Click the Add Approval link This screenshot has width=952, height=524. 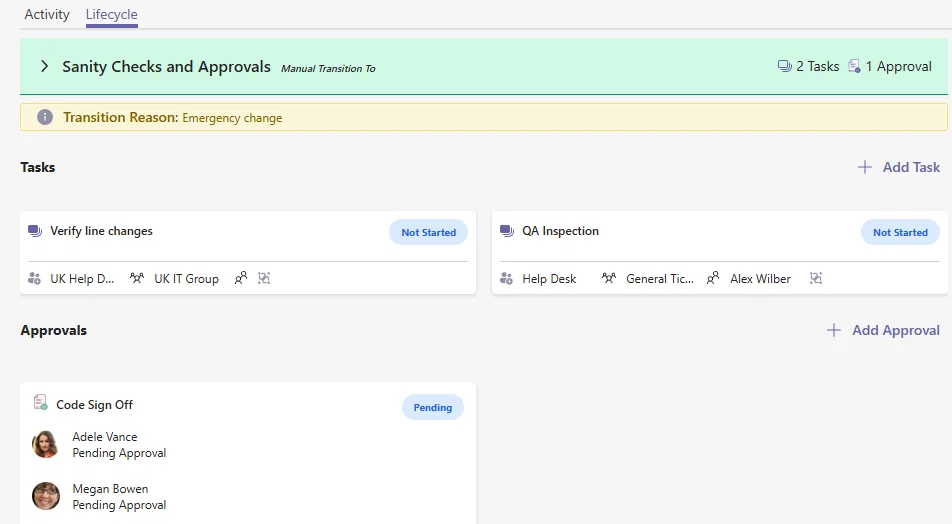pyautogui.click(x=896, y=330)
